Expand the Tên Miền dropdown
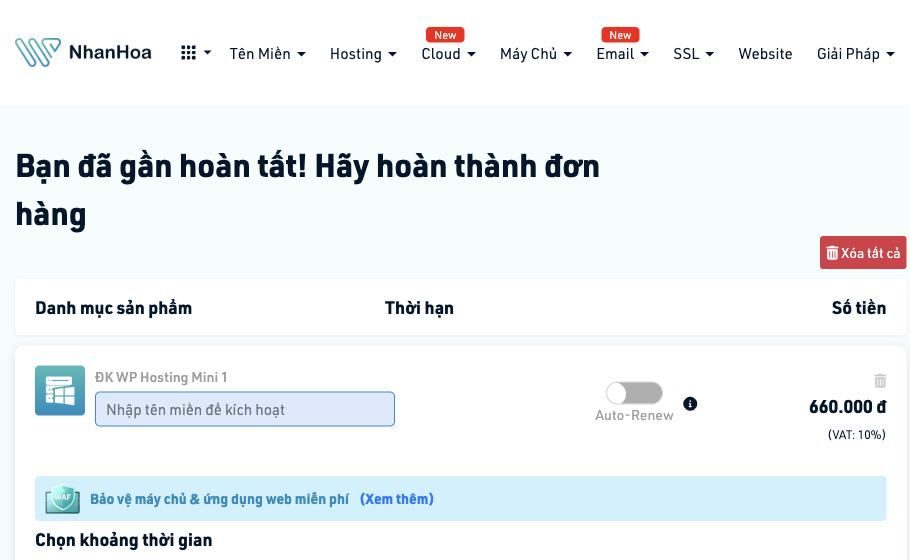This screenshot has width=910, height=560. tap(267, 54)
